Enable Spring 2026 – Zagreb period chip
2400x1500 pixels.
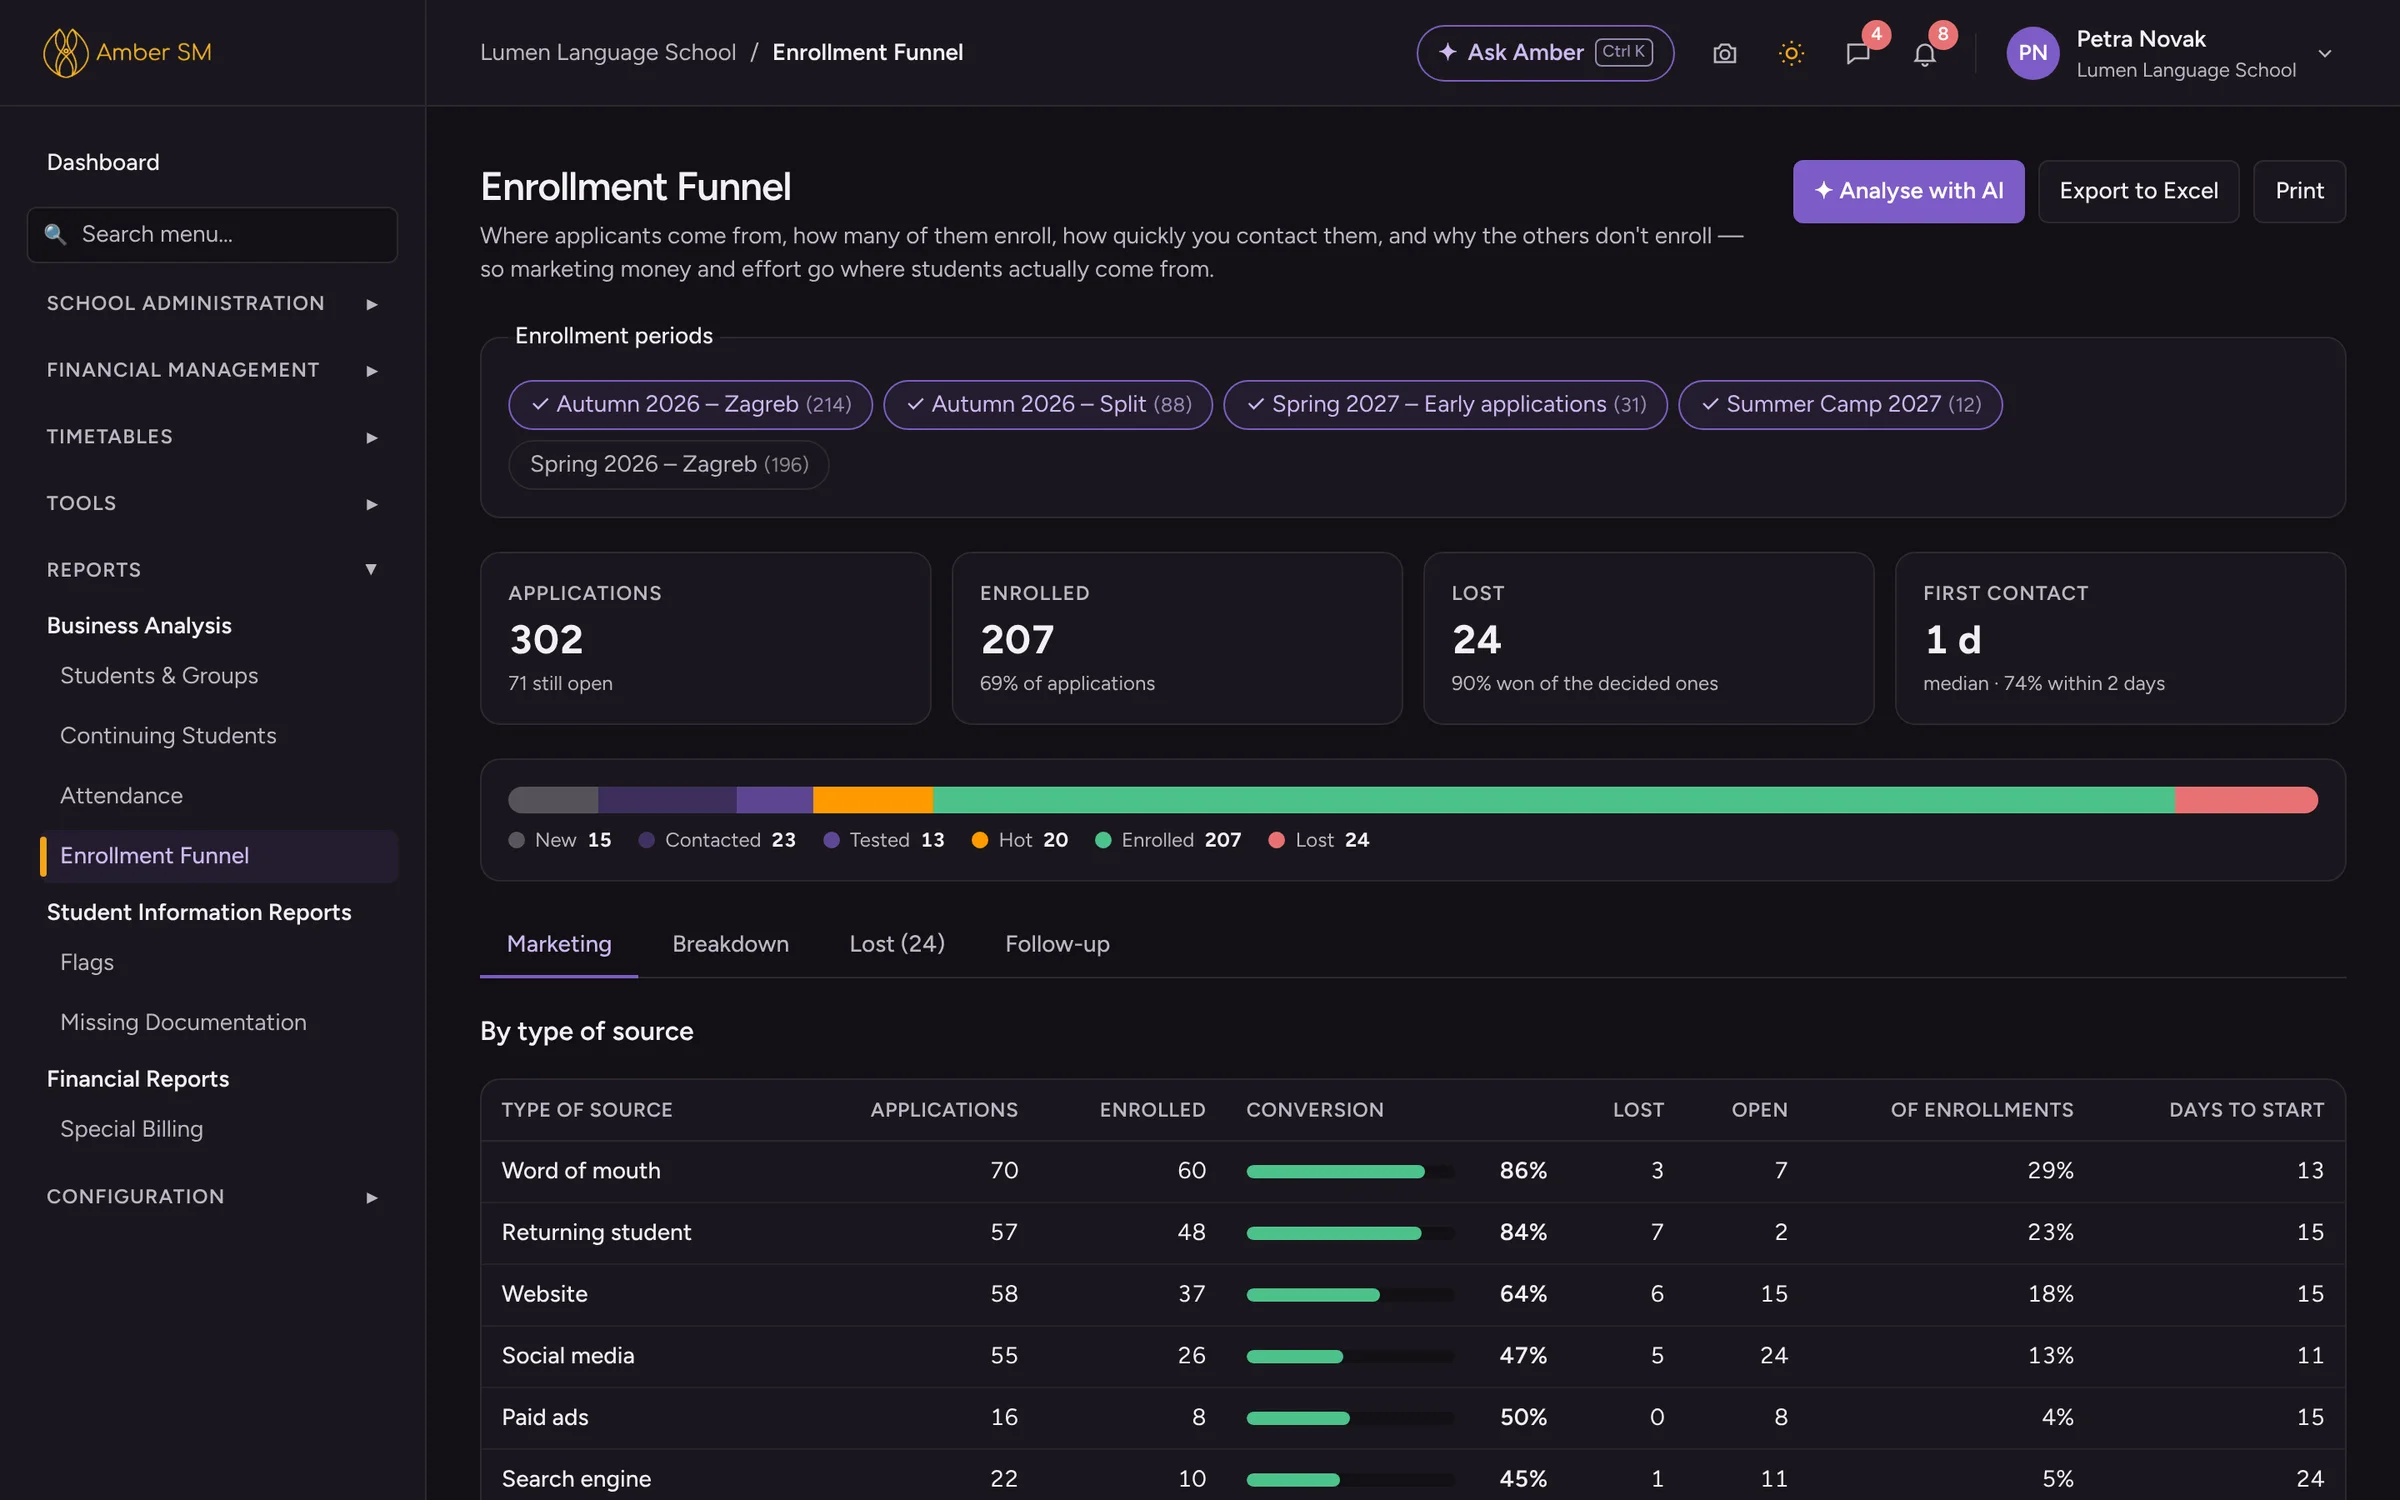[x=668, y=464]
